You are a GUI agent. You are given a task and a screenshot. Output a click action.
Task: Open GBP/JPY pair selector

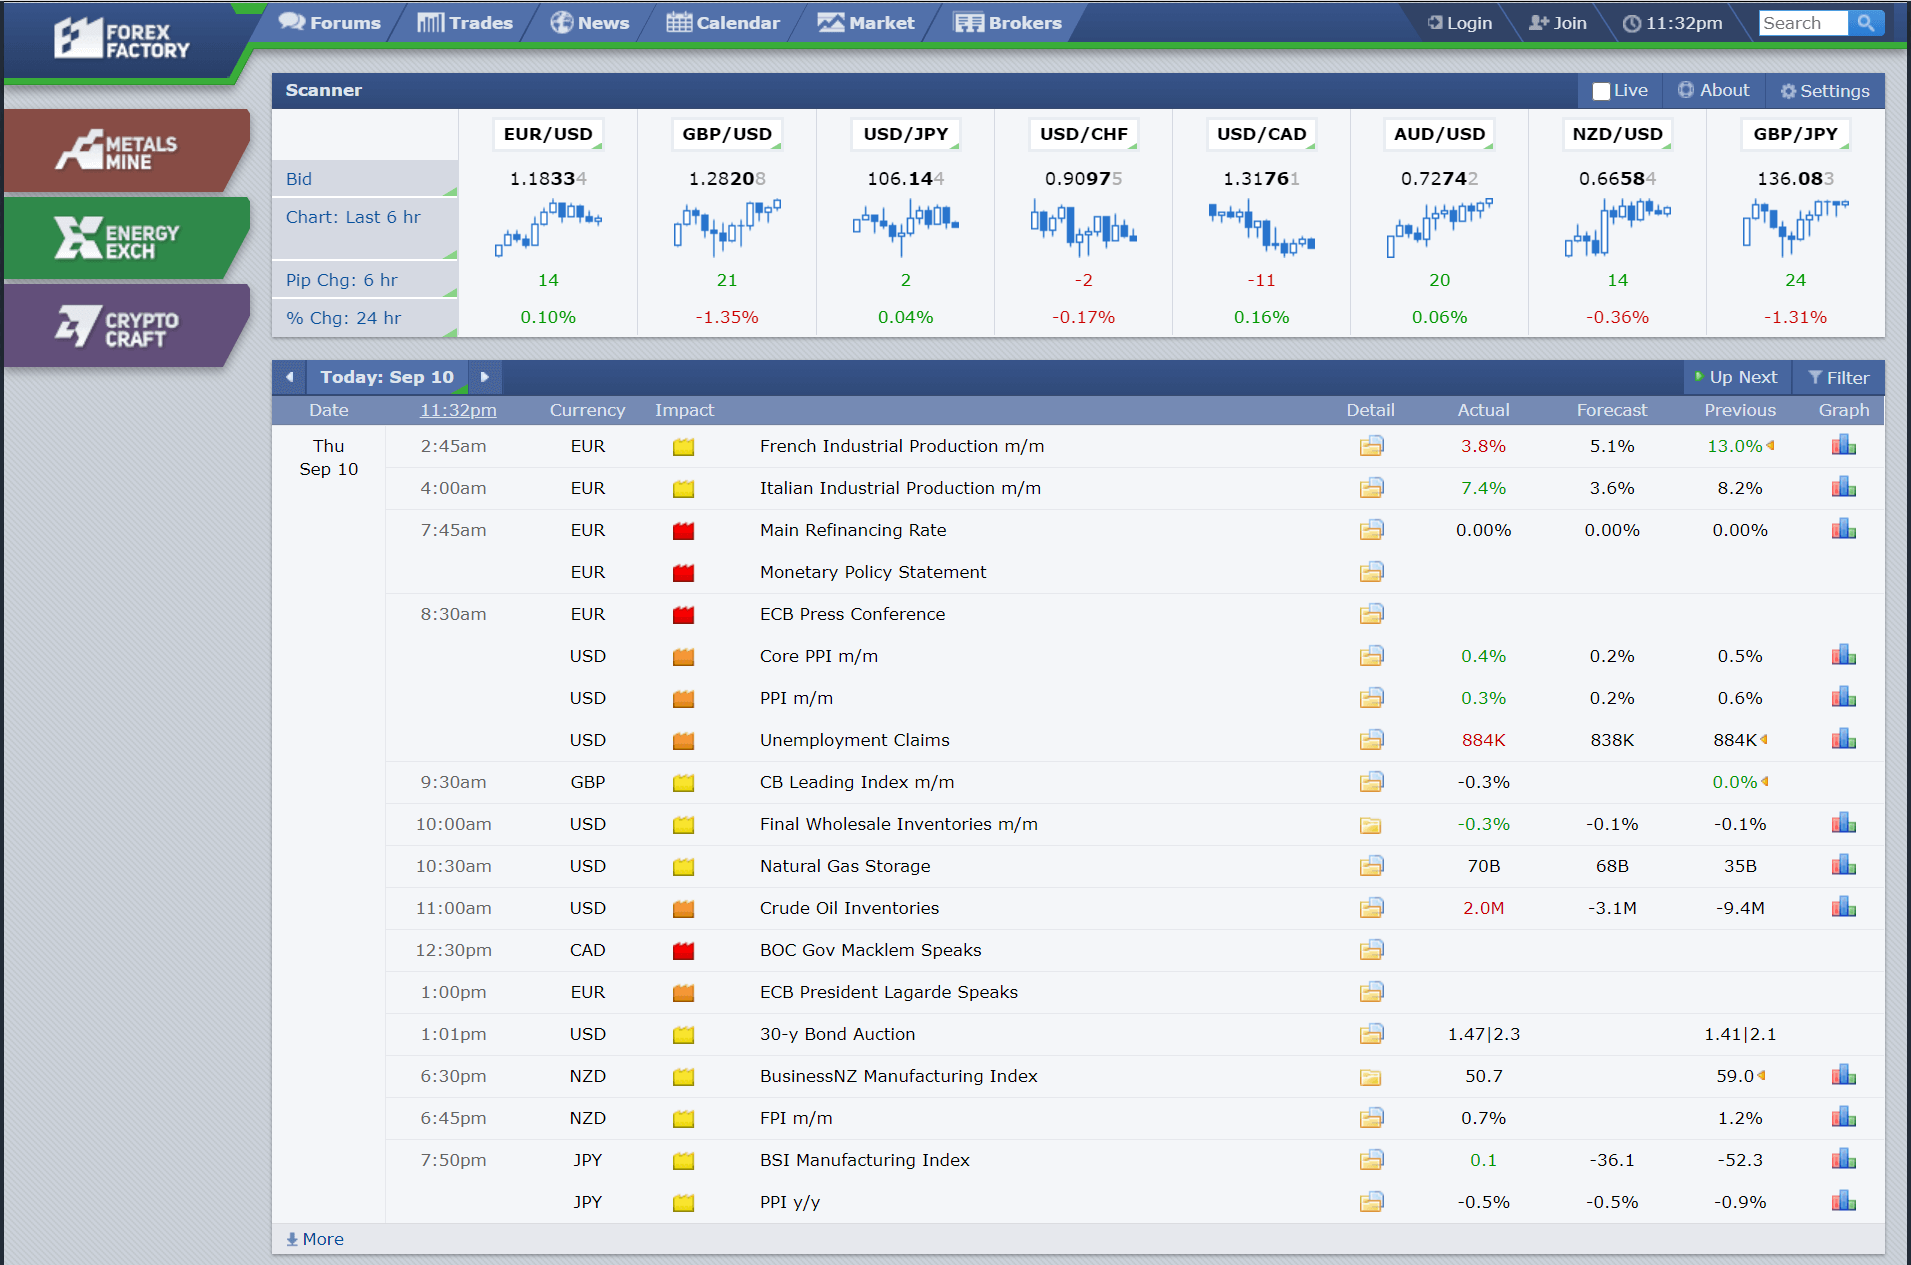(1795, 134)
